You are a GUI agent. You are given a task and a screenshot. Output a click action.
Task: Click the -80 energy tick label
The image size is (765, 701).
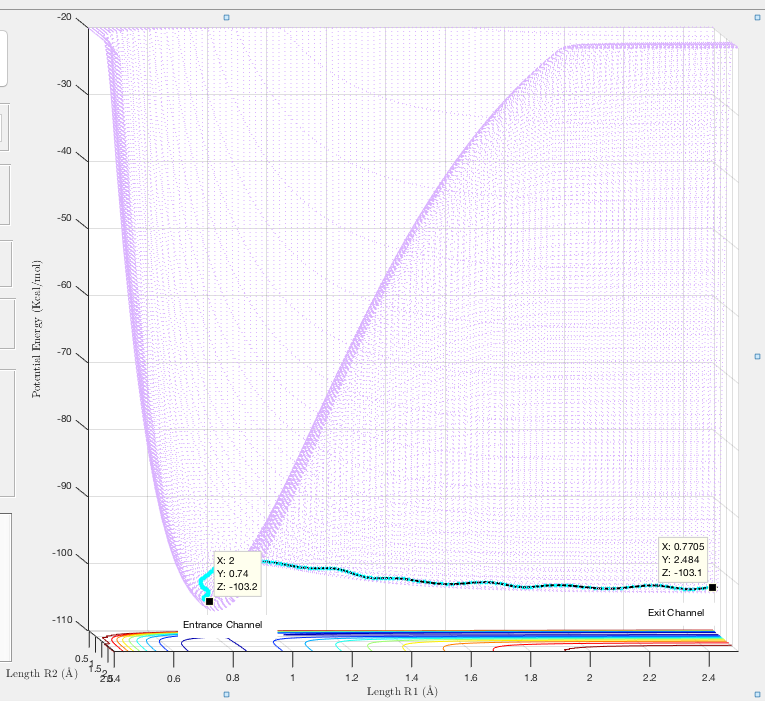click(64, 419)
